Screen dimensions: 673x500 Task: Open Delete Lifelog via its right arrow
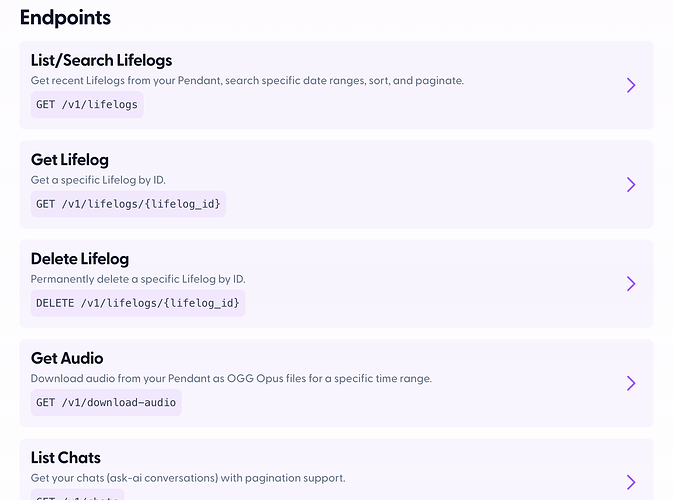tap(631, 284)
